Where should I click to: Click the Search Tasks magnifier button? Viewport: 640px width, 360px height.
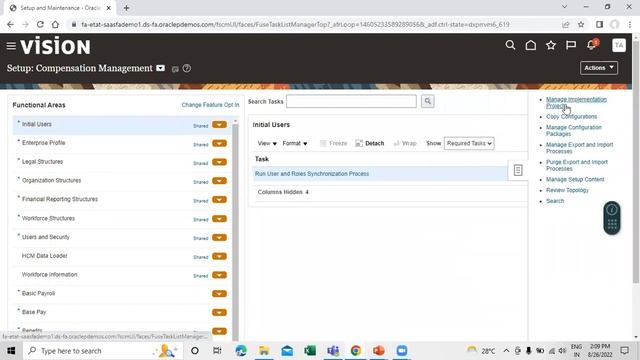coord(428,101)
